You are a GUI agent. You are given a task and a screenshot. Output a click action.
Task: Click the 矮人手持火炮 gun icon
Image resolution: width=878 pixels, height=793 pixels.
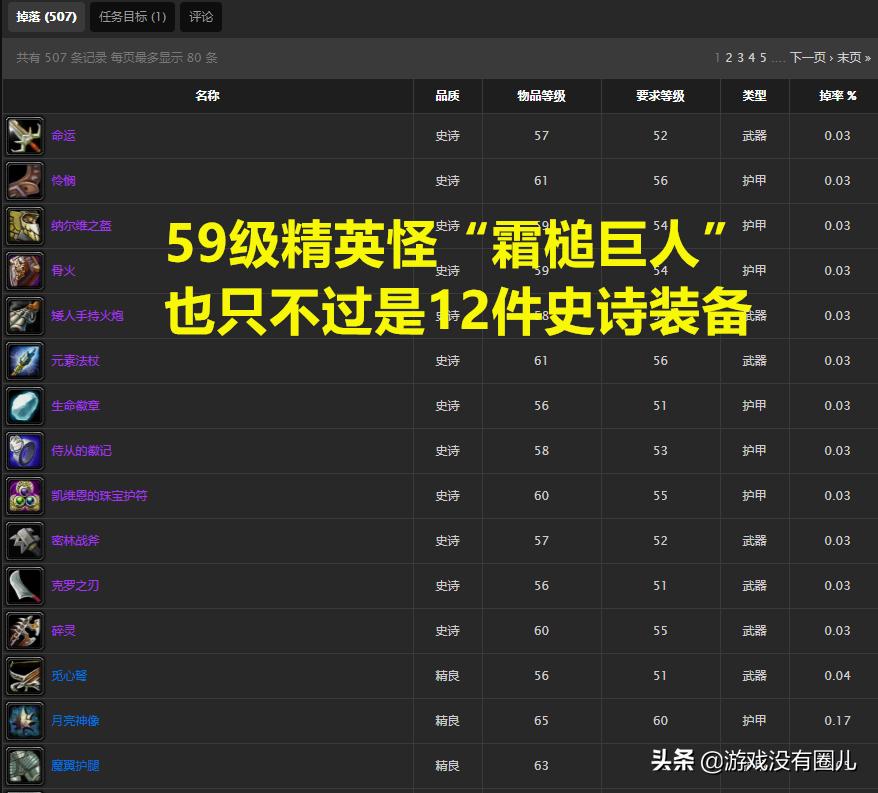pyautogui.click(x=24, y=315)
